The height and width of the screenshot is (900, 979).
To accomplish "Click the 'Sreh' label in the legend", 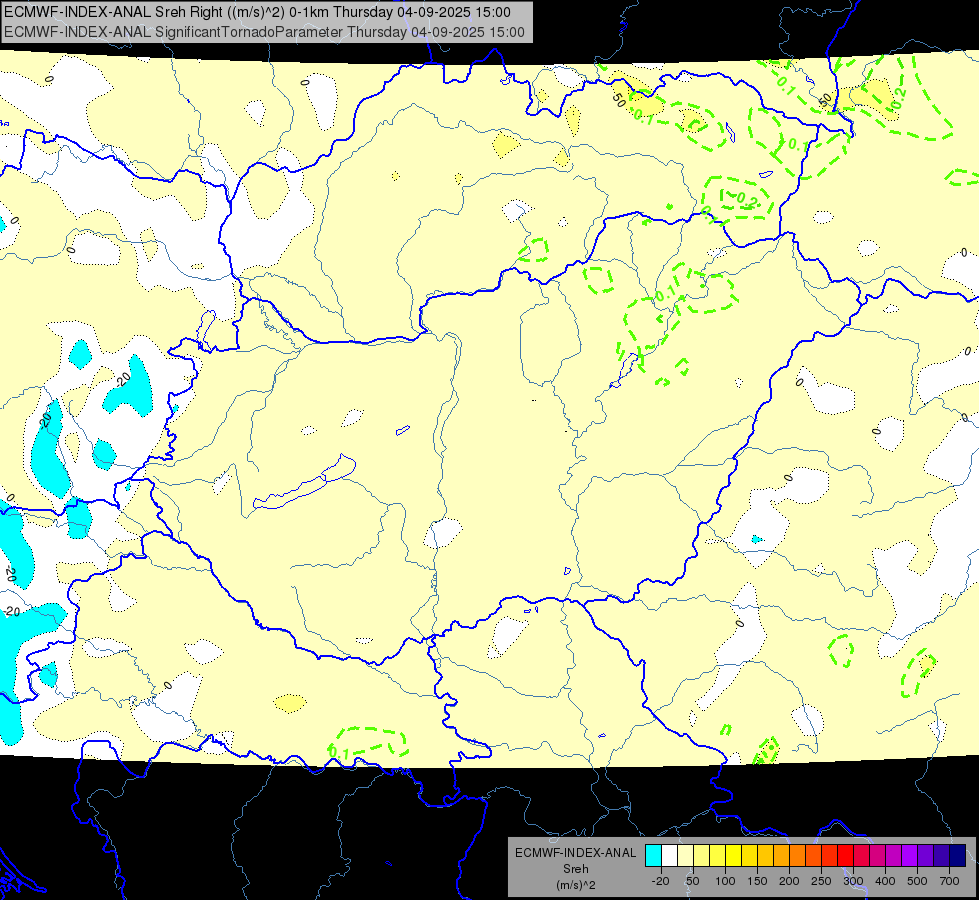I will click(x=576, y=869).
